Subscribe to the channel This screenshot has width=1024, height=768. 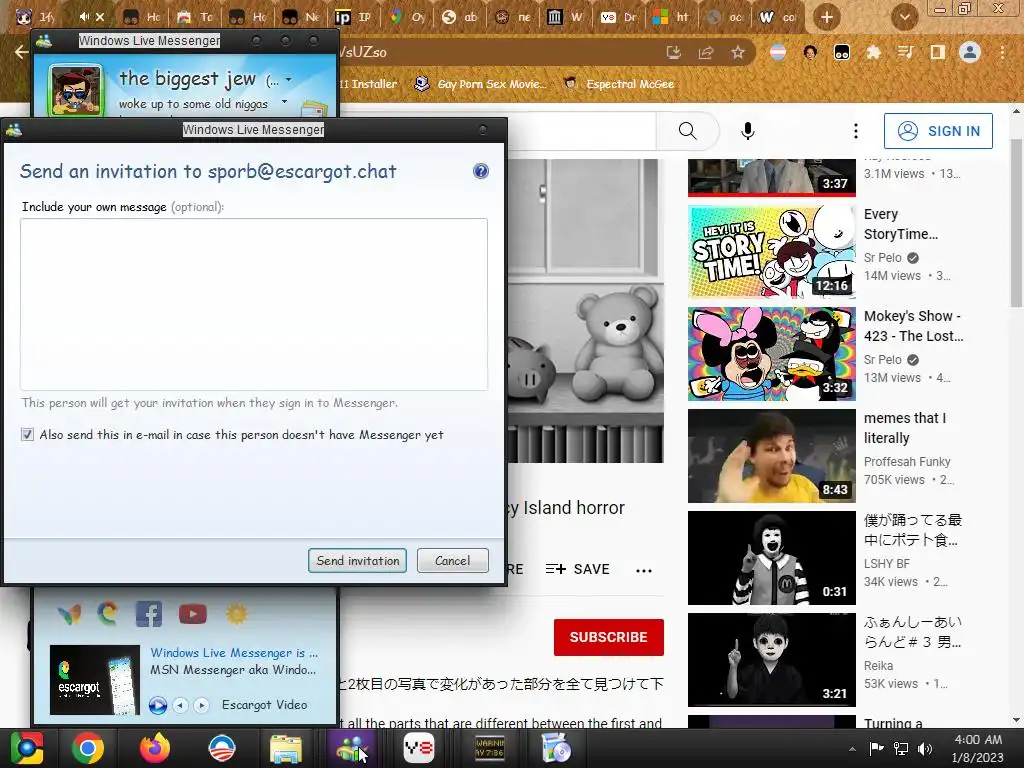pyautogui.click(x=609, y=637)
